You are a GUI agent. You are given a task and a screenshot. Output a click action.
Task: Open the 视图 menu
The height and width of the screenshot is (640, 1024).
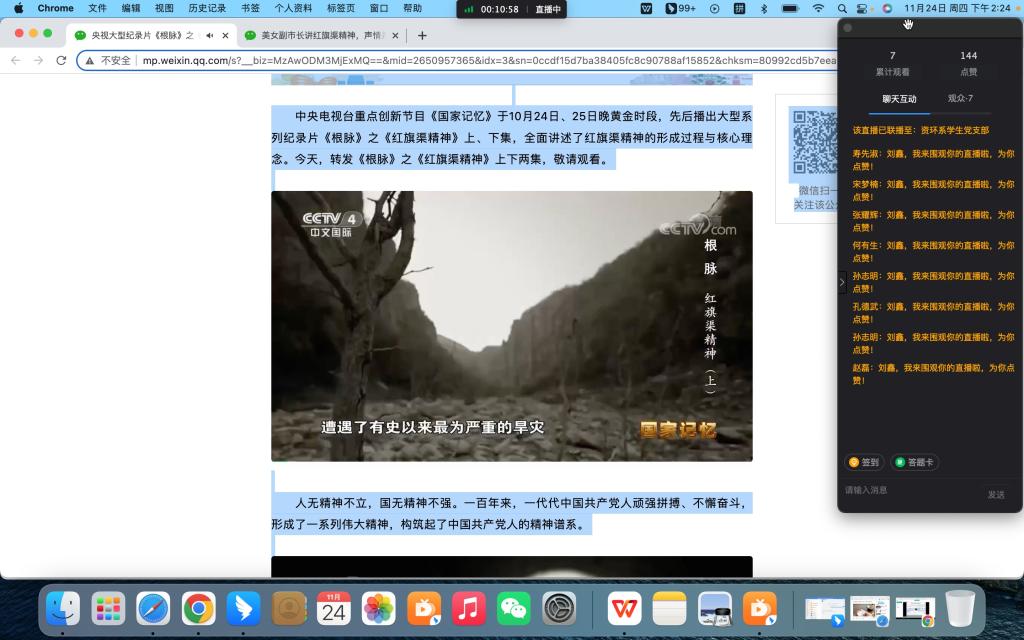pyautogui.click(x=164, y=8)
